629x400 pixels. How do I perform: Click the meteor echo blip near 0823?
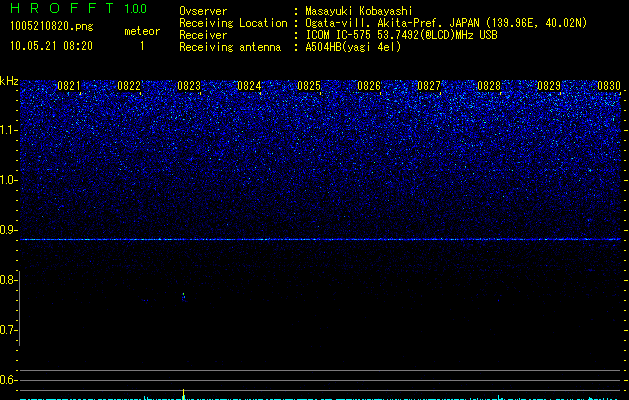pyautogui.click(x=184, y=296)
